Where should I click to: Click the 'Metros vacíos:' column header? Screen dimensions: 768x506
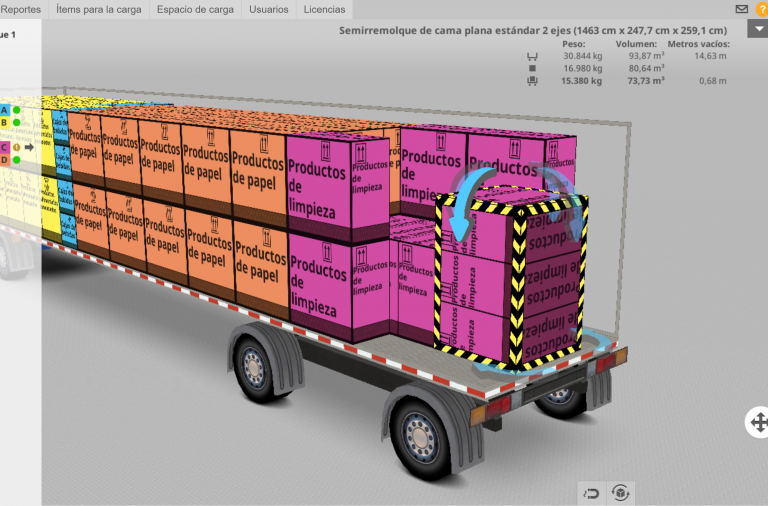698,44
